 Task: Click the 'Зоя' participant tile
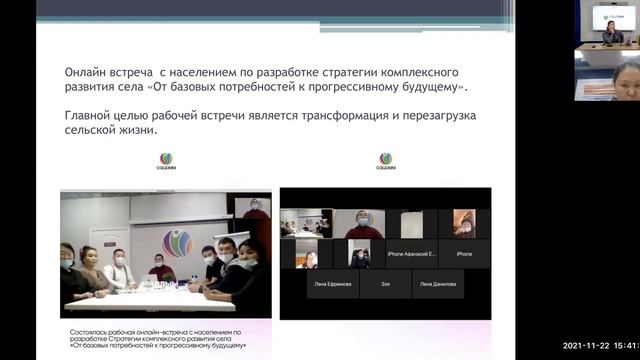(x=385, y=284)
